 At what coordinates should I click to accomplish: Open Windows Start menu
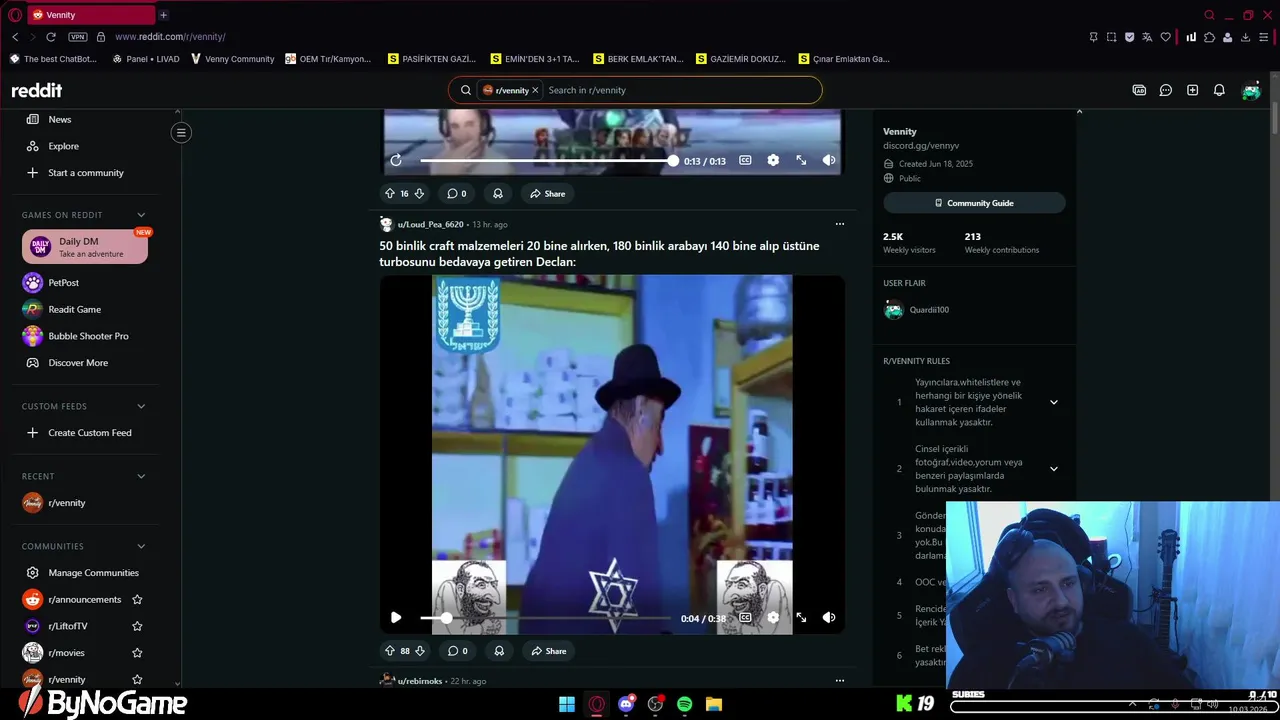coord(567,704)
